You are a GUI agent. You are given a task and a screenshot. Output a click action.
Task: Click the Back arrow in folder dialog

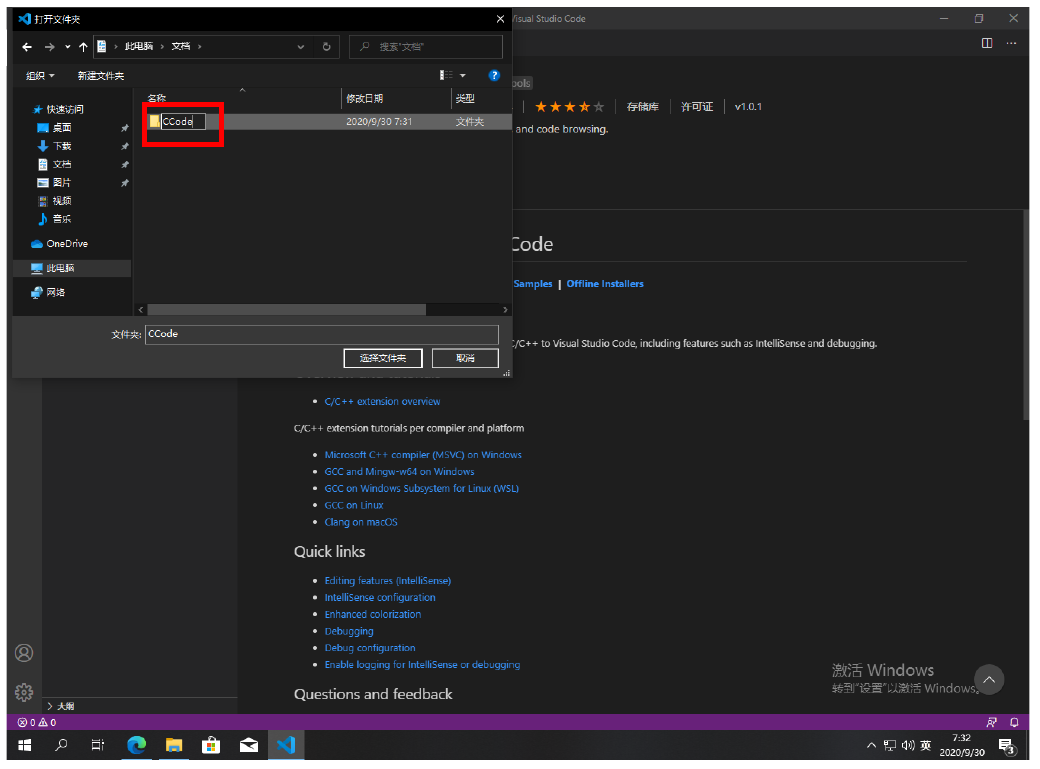27,47
